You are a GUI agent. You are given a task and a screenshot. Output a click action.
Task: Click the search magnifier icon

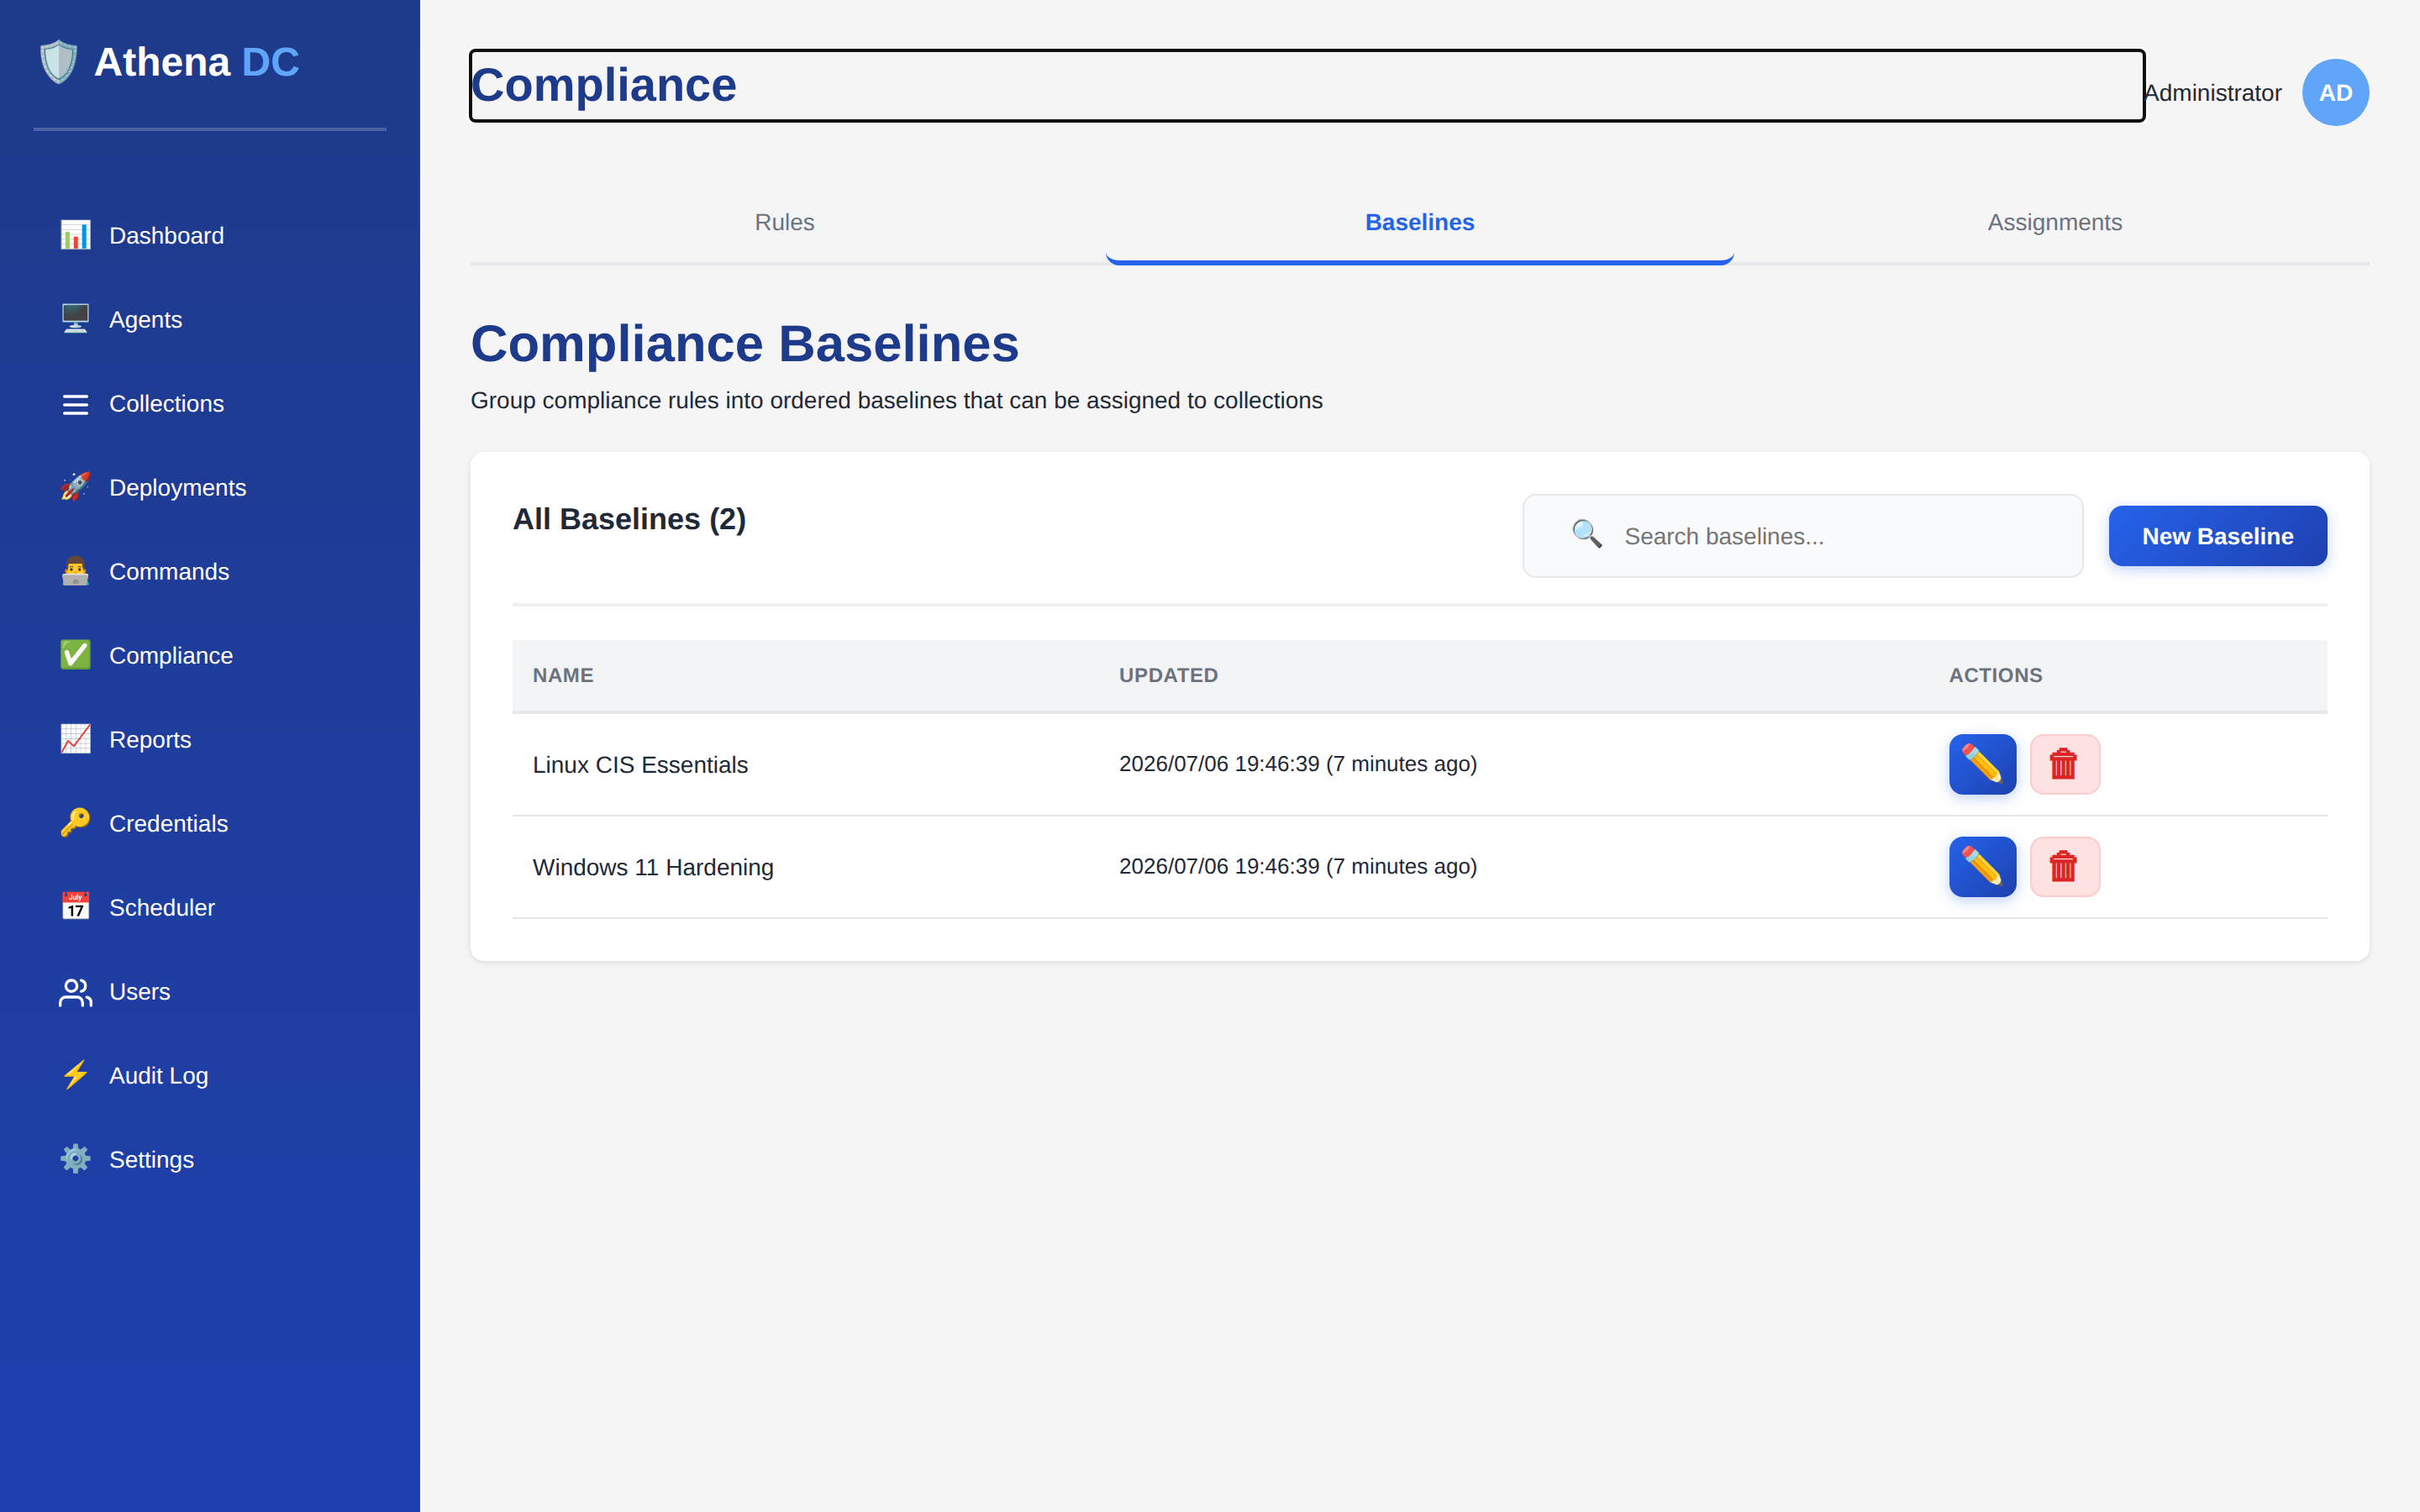click(x=1587, y=534)
